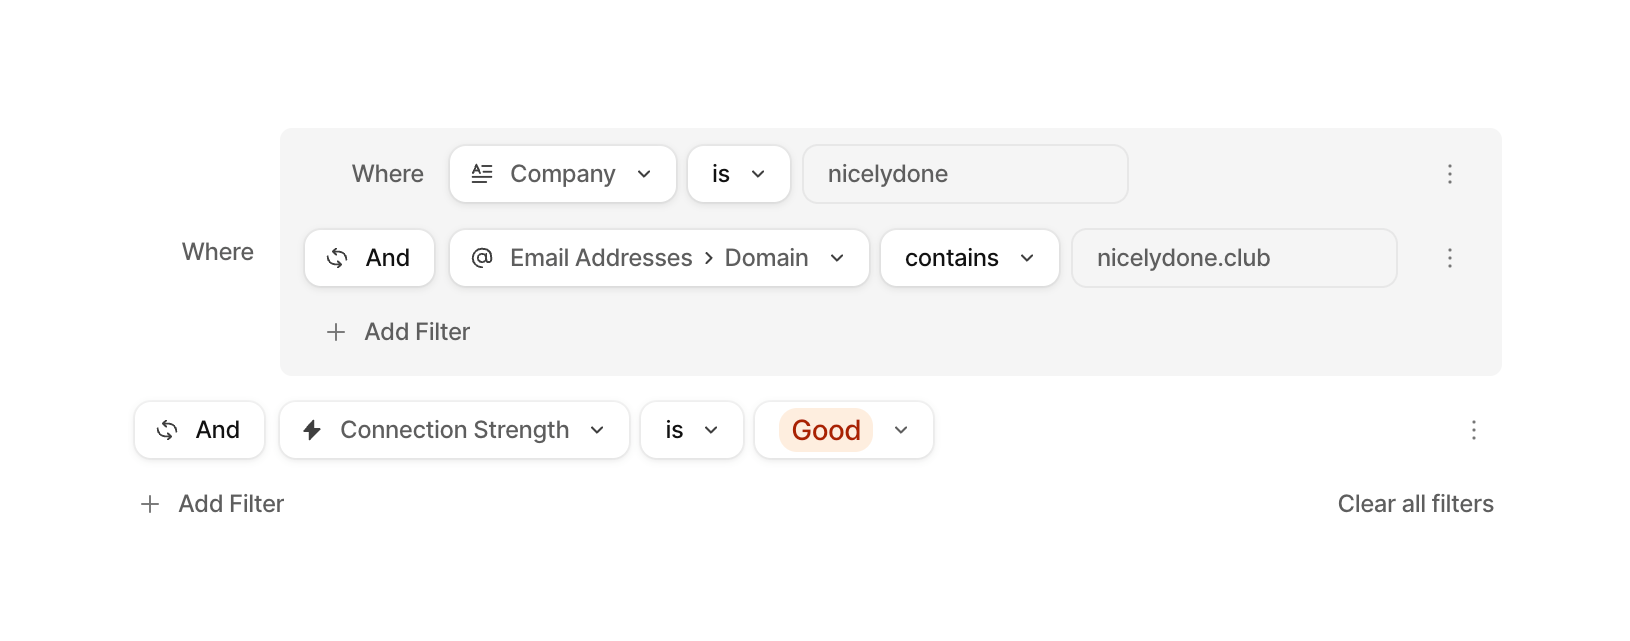Expand the Company attribute dropdown chevron
The image size is (1630, 641).
[x=644, y=174]
